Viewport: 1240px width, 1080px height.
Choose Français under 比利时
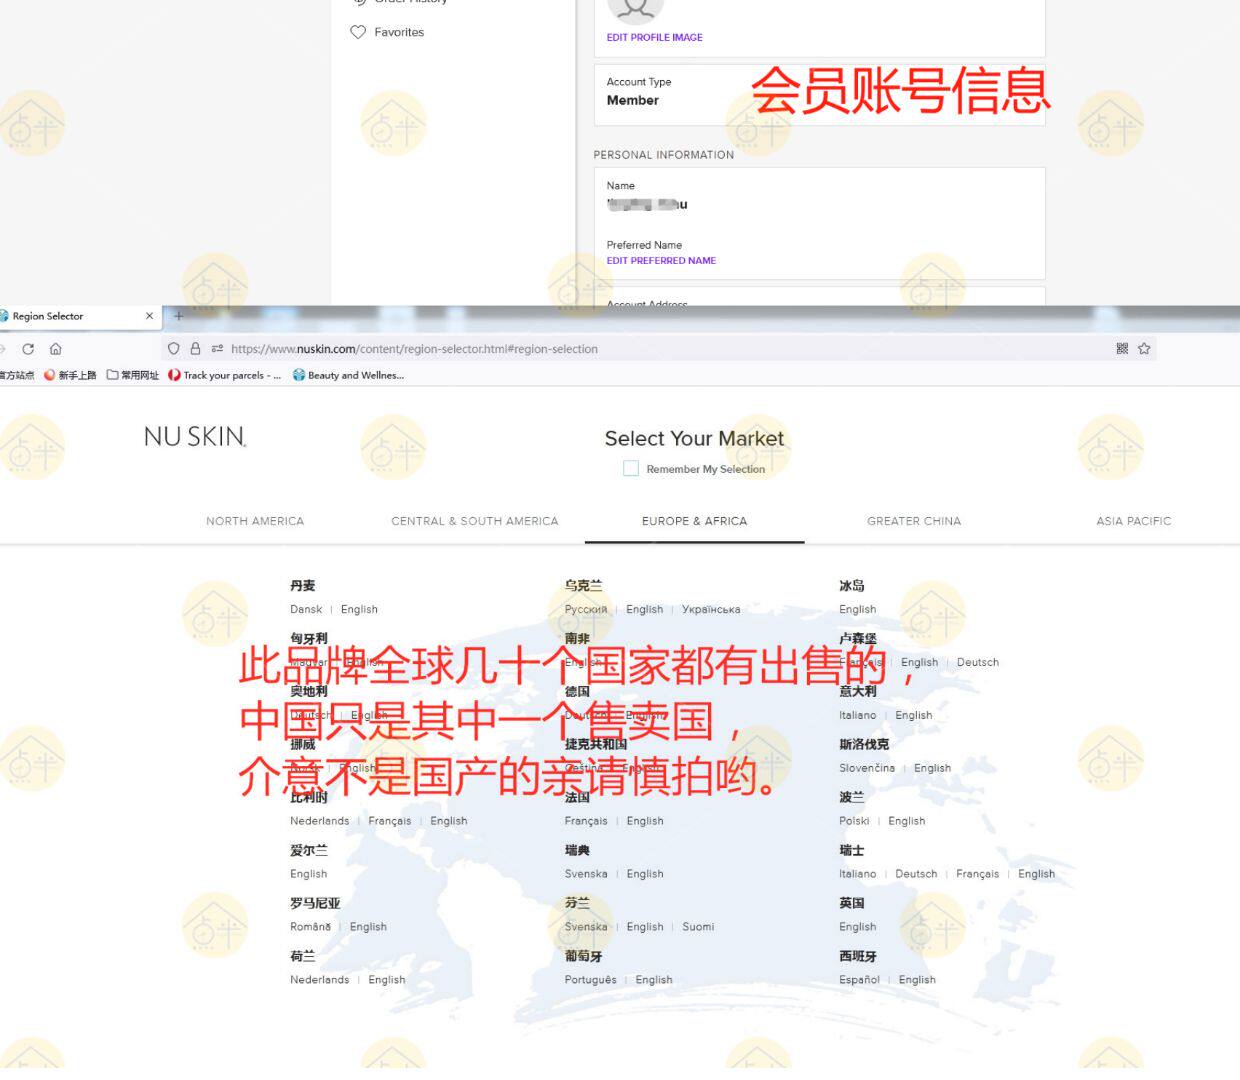(x=390, y=822)
